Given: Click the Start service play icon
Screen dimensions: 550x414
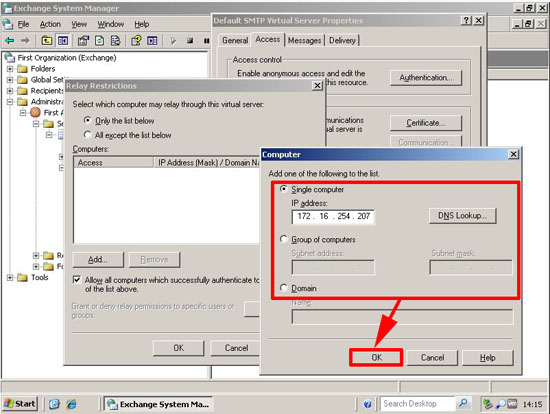Looking at the screenshot, I should pos(173,41).
